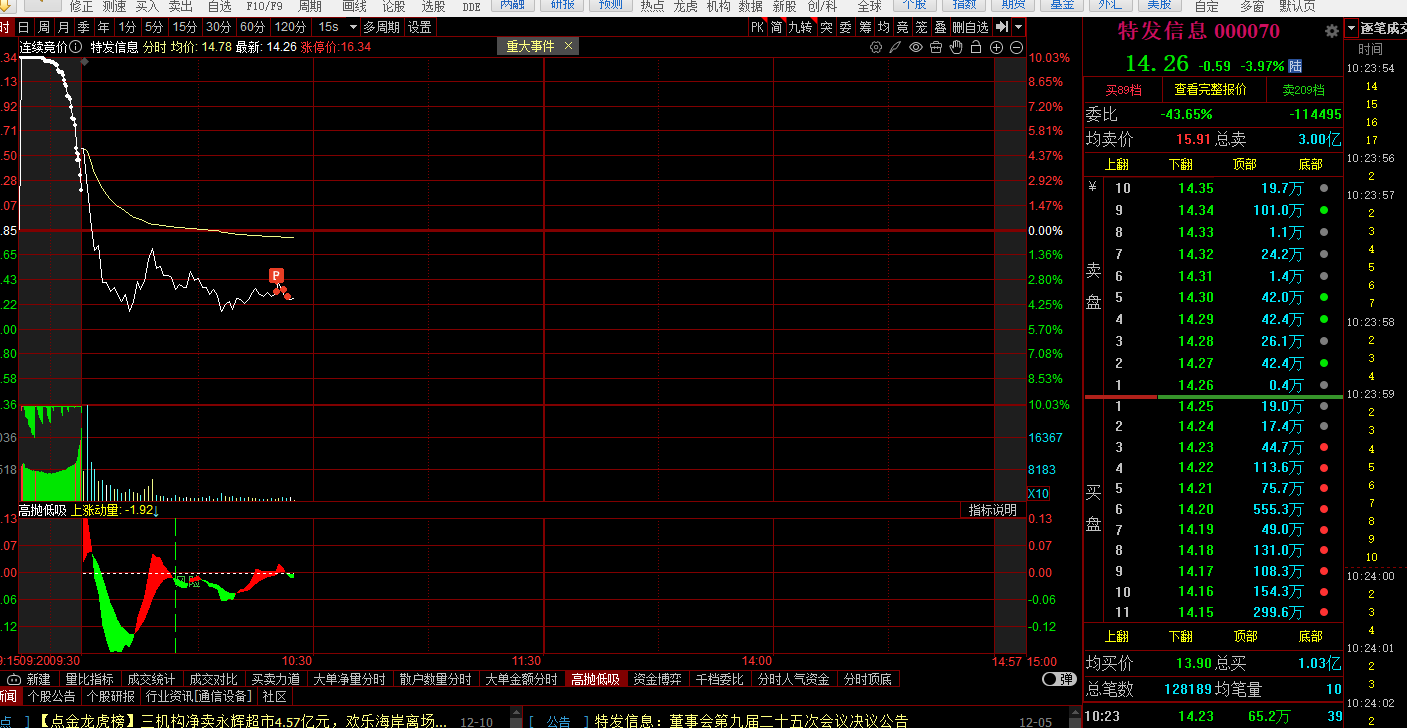1407x728 pixels.
Task: Select 千档委比 indicator tab
Action: point(719,679)
